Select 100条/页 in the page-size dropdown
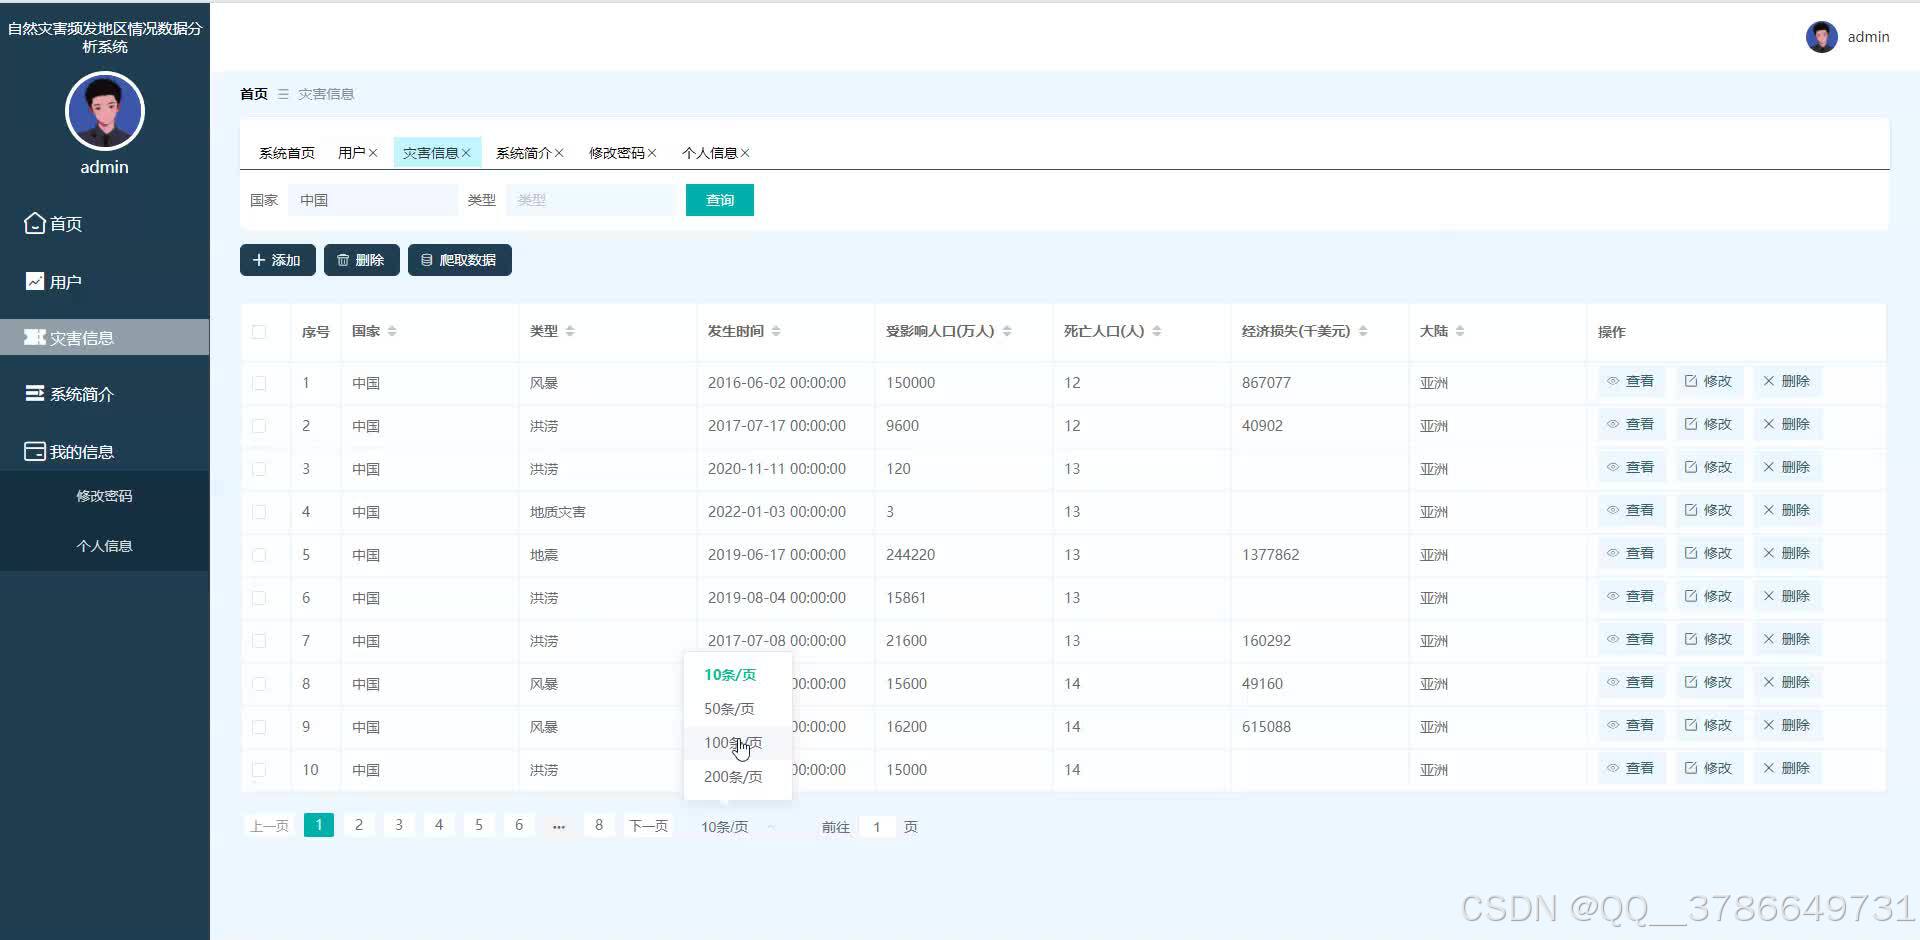Viewport: 1920px width, 940px height. (738, 743)
